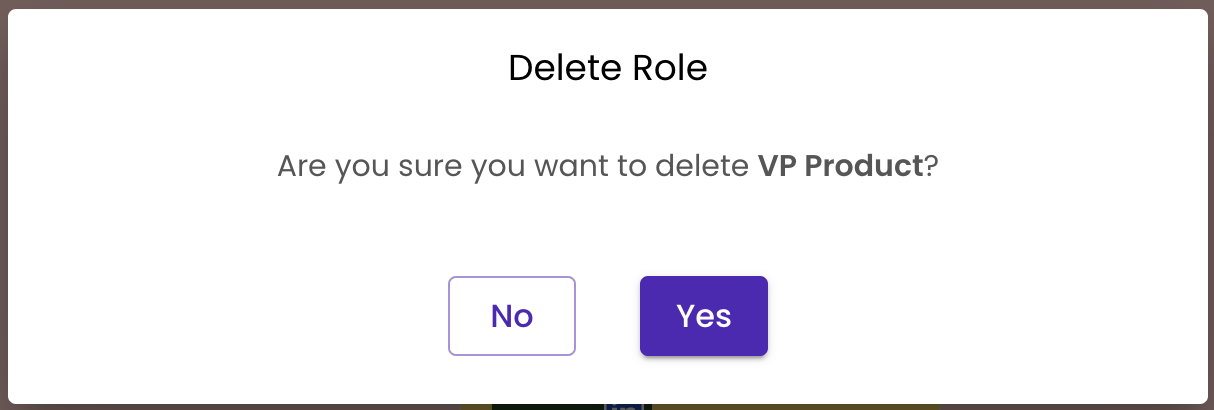Viewport: 1214px width, 410px height.
Task: Click the bold VP Product role name
Action: coord(840,165)
